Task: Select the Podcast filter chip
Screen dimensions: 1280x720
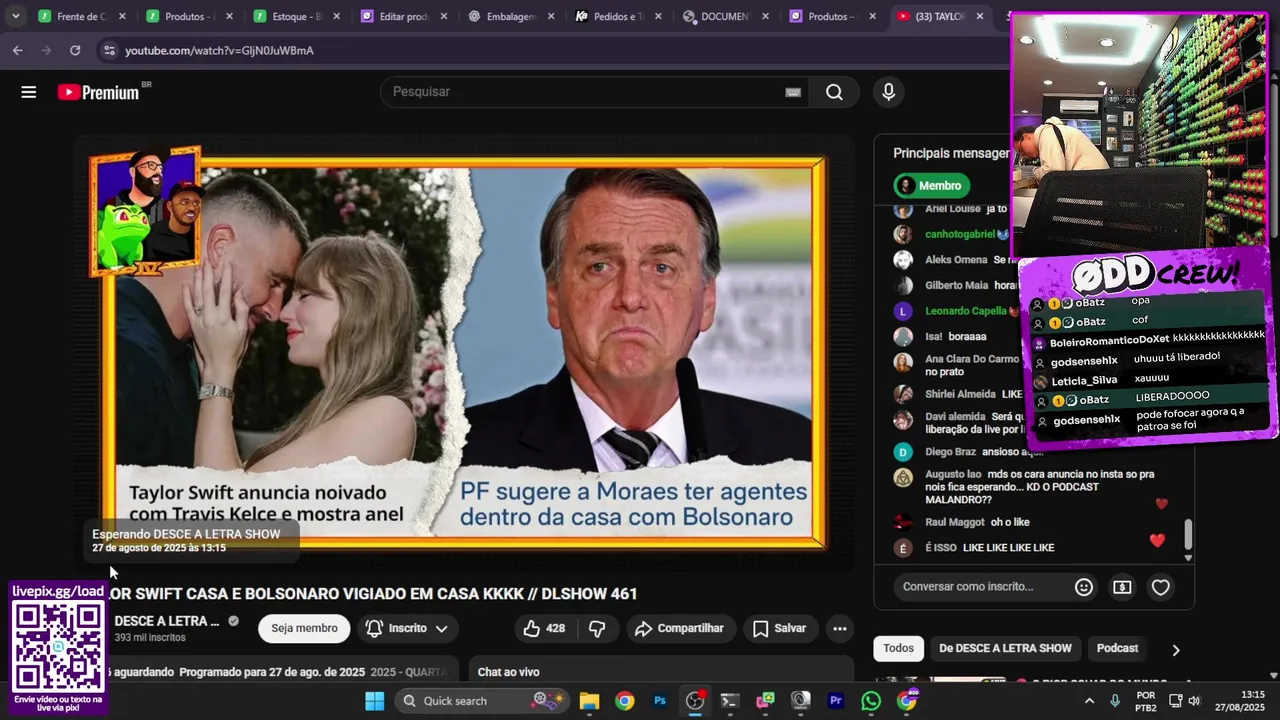Action: coord(1117,648)
